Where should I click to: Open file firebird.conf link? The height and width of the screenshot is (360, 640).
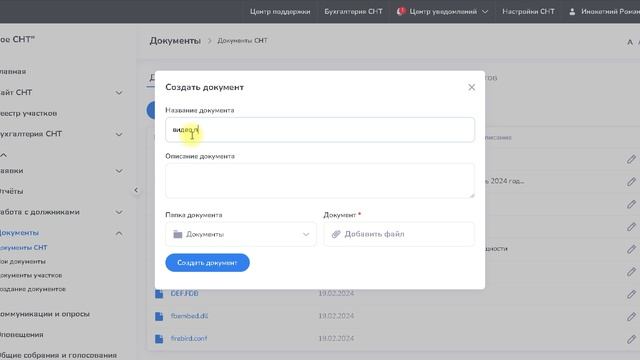coord(189,338)
